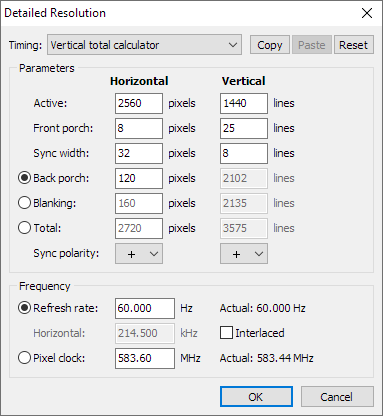Select the Refresh rate radio option
Image resolution: width=383 pixels, height=416 pixels.
pyautogui.click(x=24, y=308)
